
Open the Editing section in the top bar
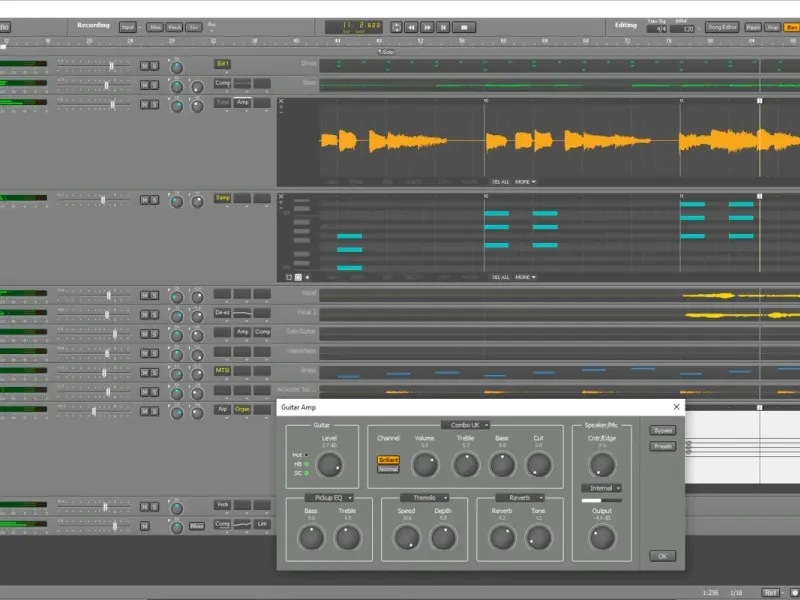point(625,25)
